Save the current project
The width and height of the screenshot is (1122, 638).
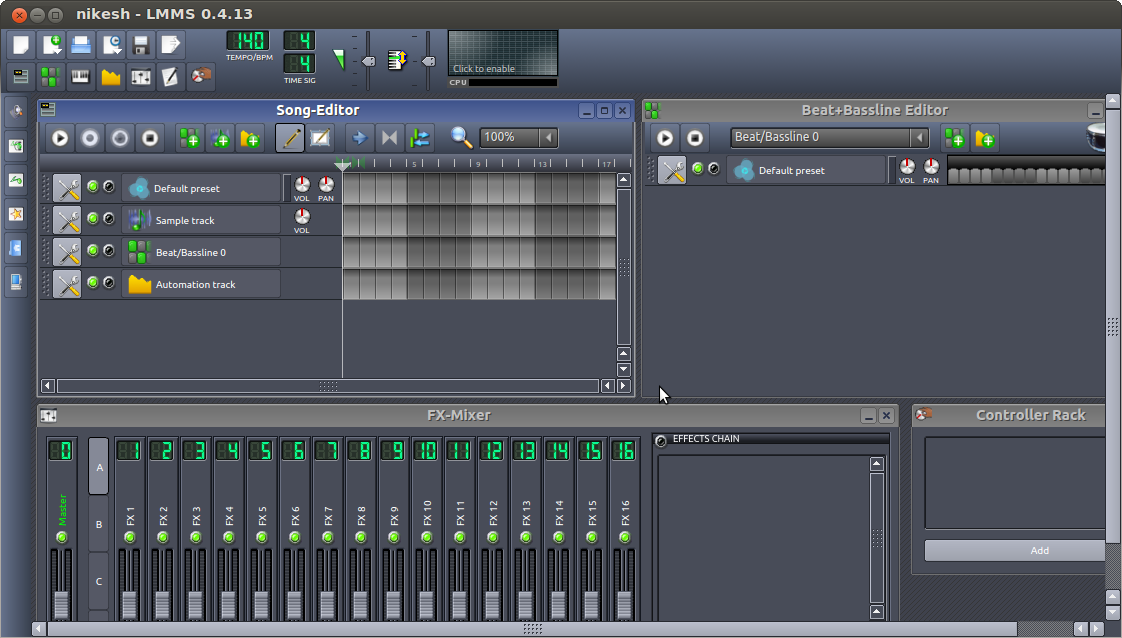pyautogui.click(x=140, y=44)
